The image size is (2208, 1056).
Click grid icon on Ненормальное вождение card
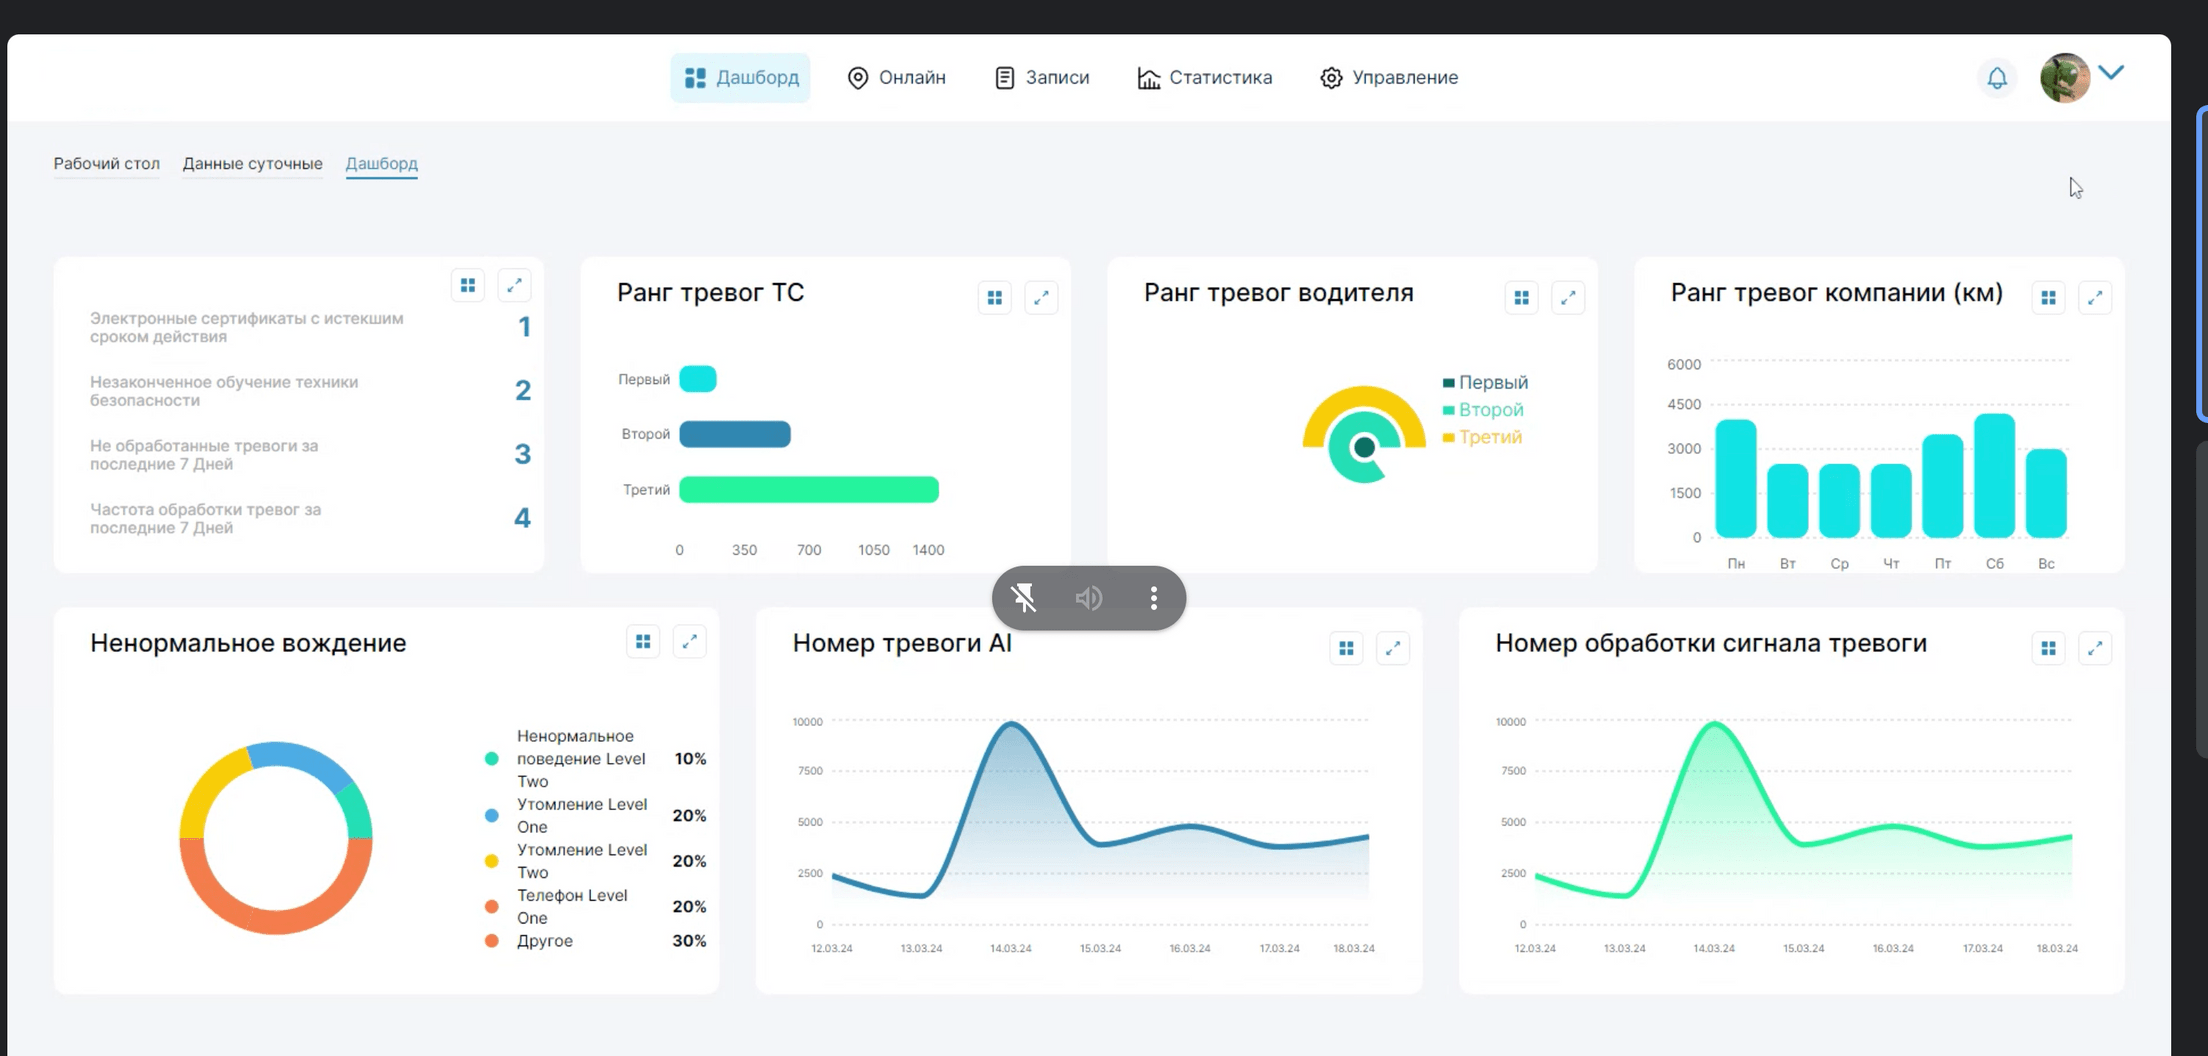click(x=643, y=641)
